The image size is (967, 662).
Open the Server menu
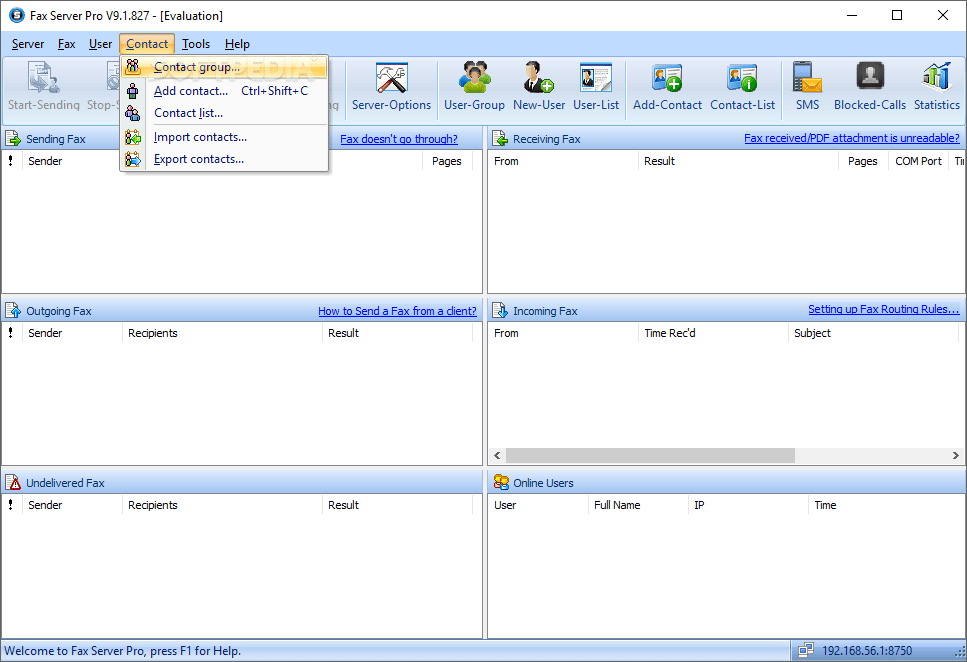click(x=28, y=44)
